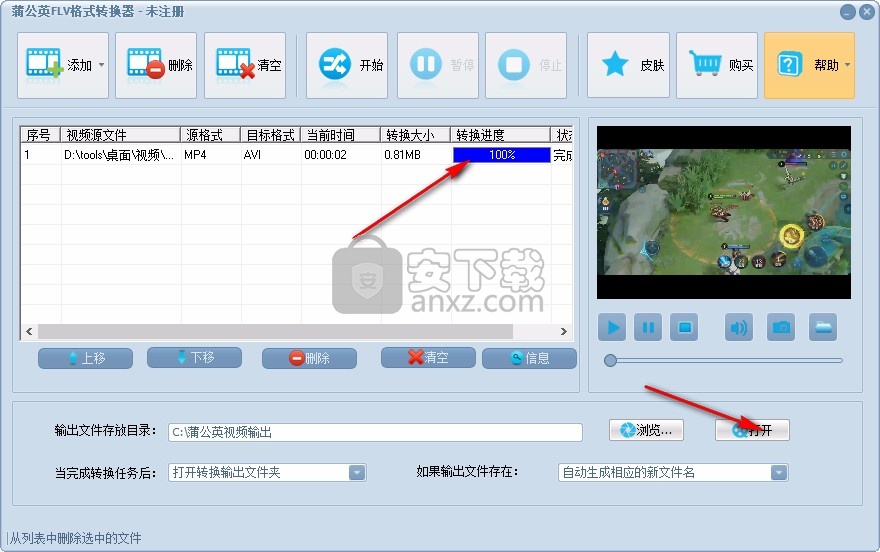Click the 打开 output folder button

[x=753, y=430]
